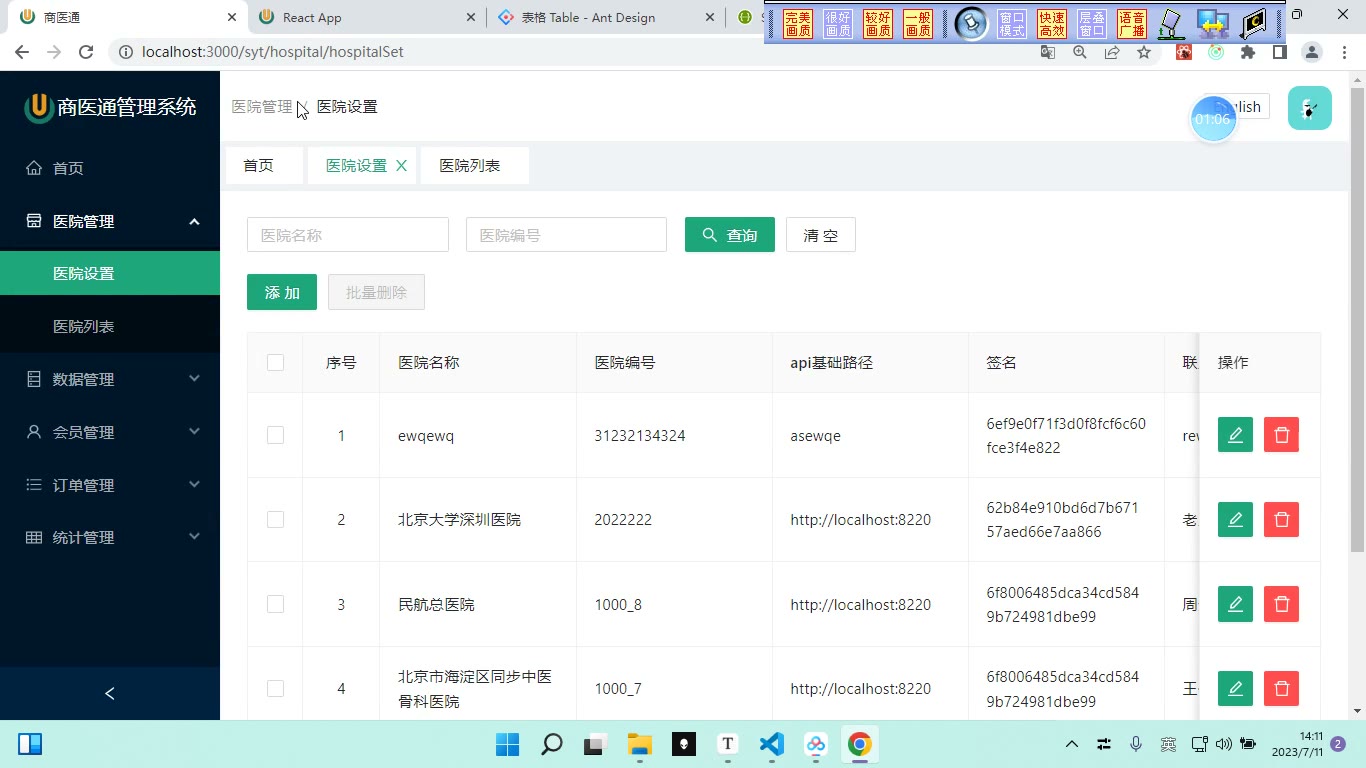The image size is (1366, 768).
Task: Click the browser back arrow
Action: coord(22,52)
